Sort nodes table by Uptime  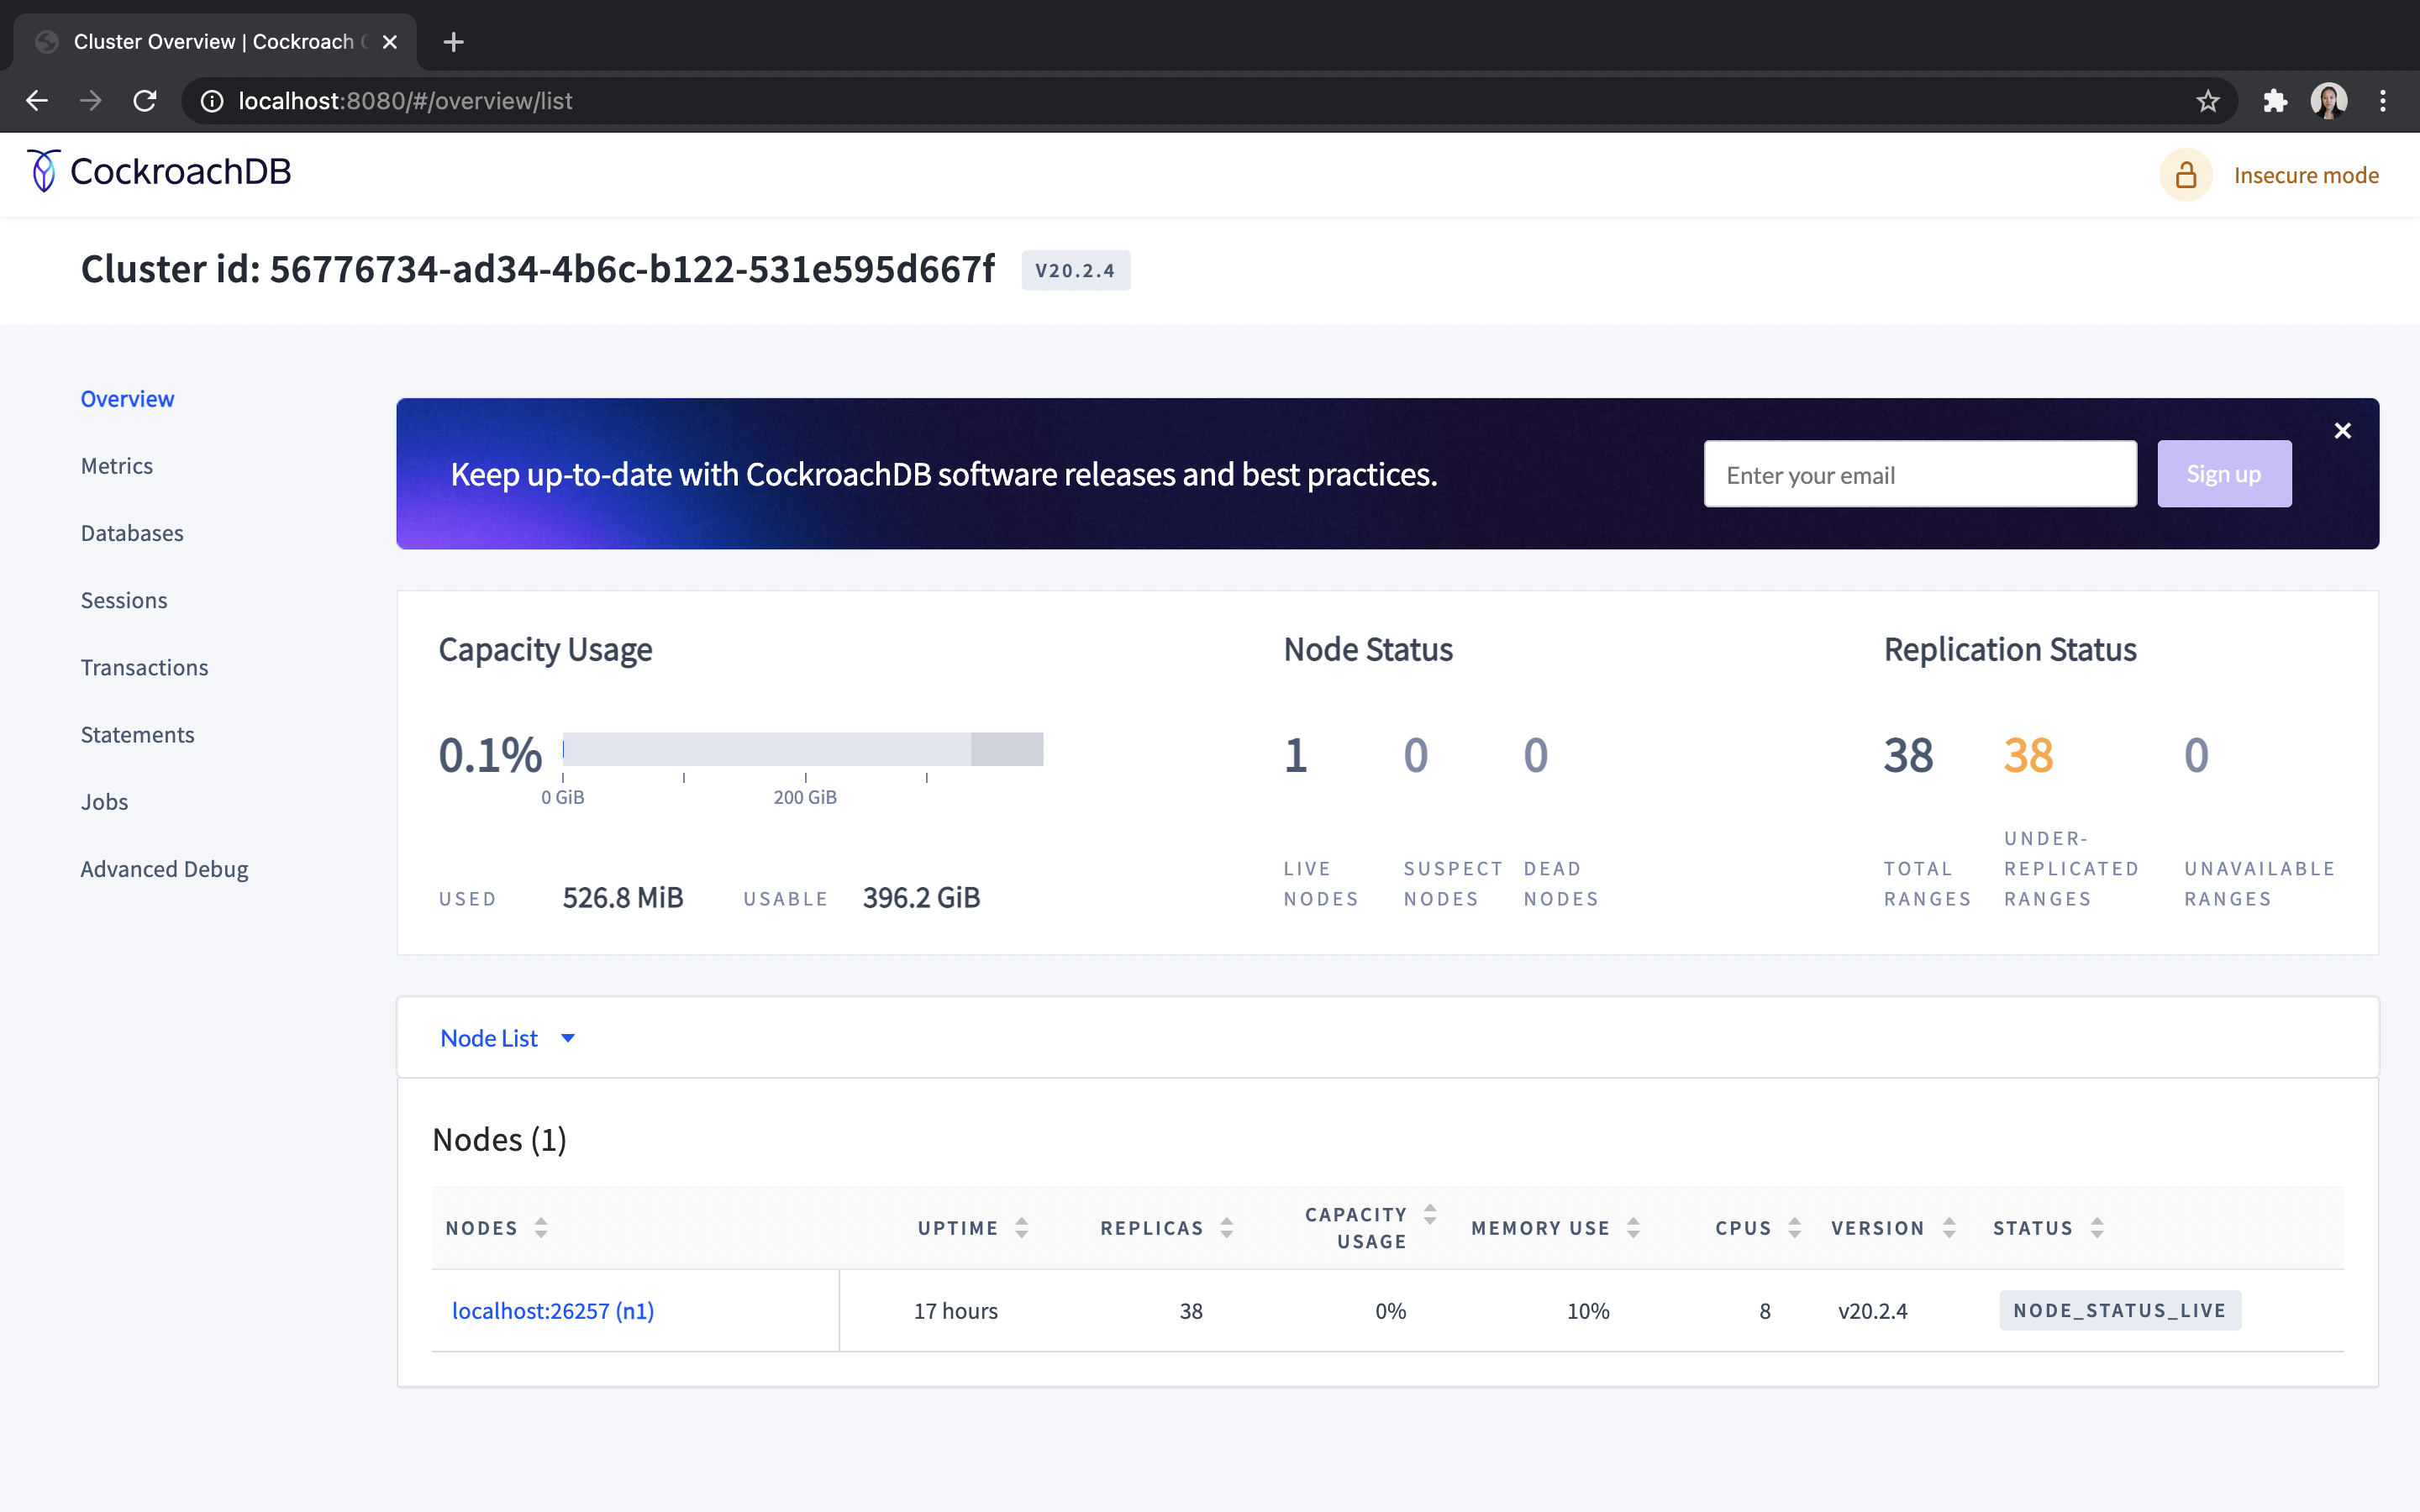1021,1228
